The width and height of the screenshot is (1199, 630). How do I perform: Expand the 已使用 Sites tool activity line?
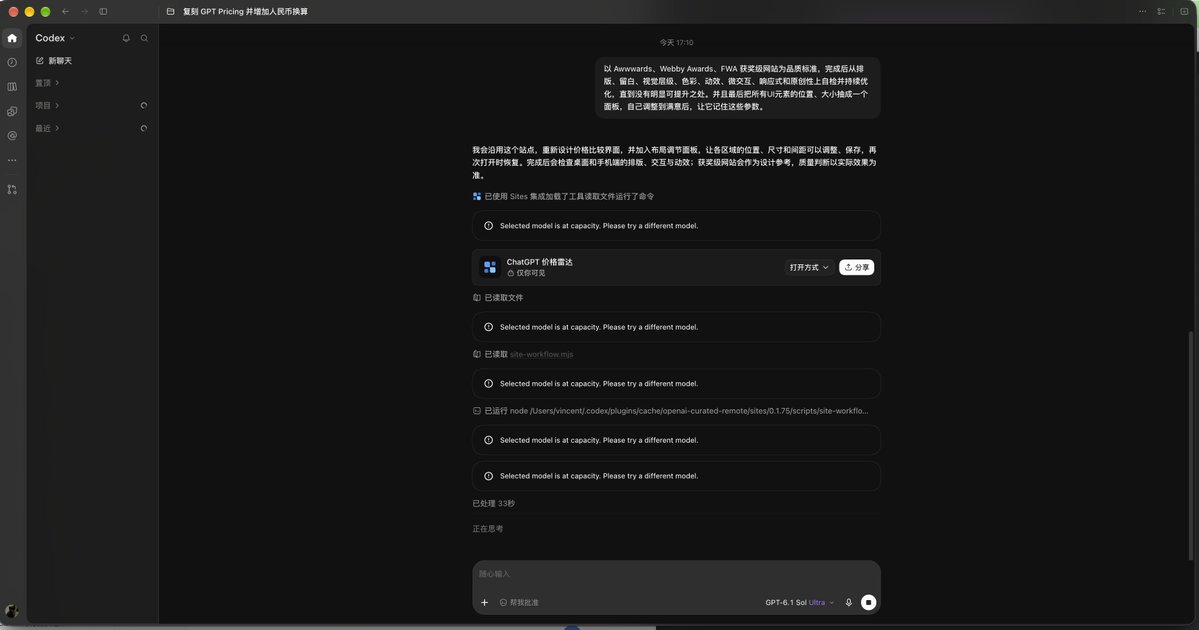pyautogui.click(x=564, y=196)
